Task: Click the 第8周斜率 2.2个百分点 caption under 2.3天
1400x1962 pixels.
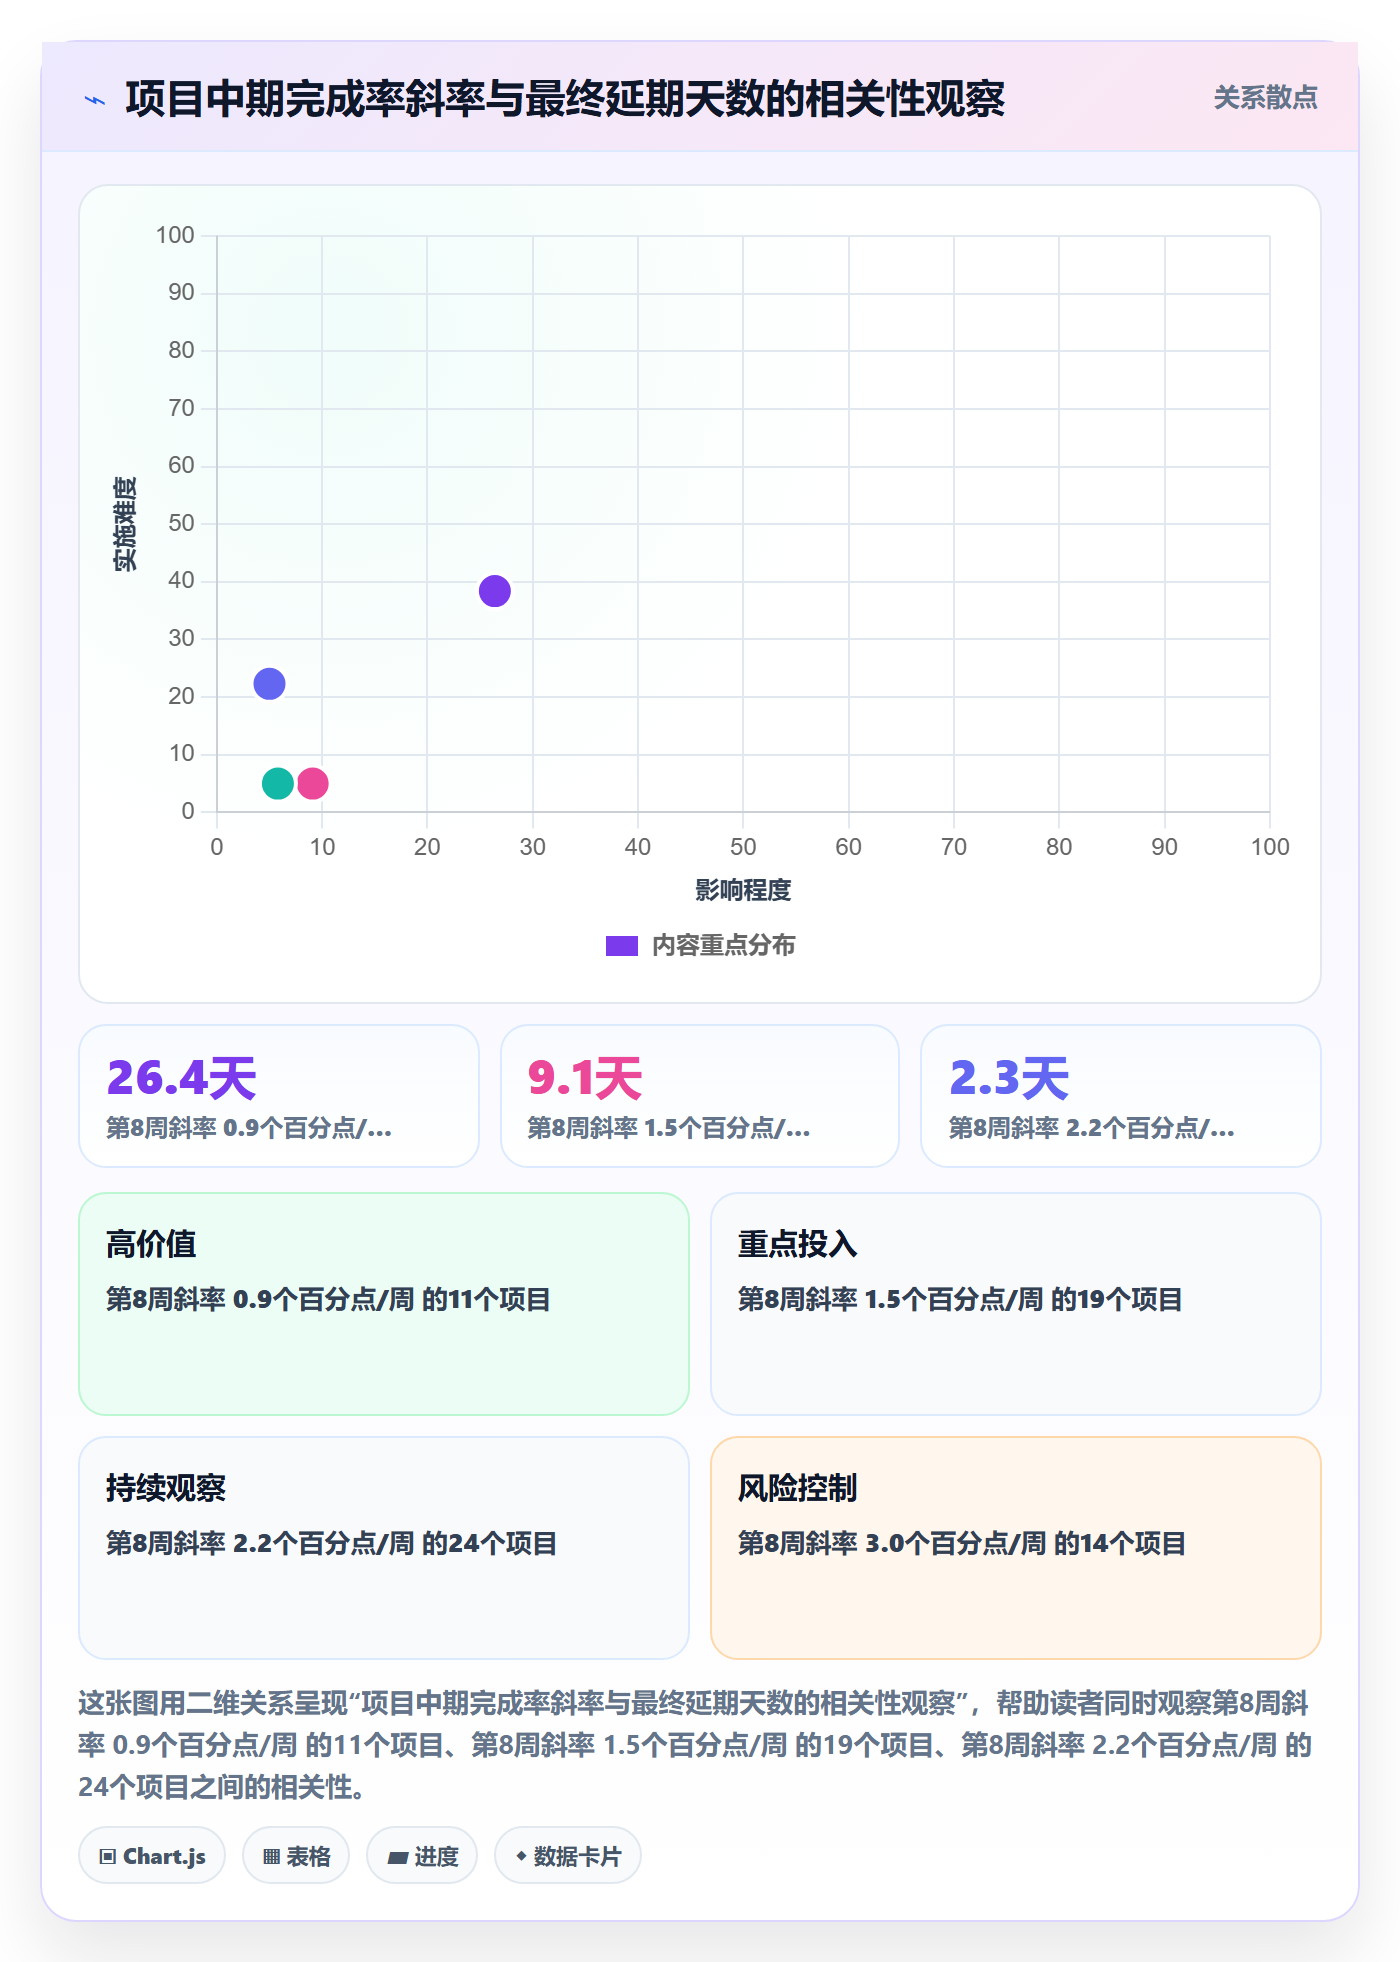Action: (x=1092, y=1129)
